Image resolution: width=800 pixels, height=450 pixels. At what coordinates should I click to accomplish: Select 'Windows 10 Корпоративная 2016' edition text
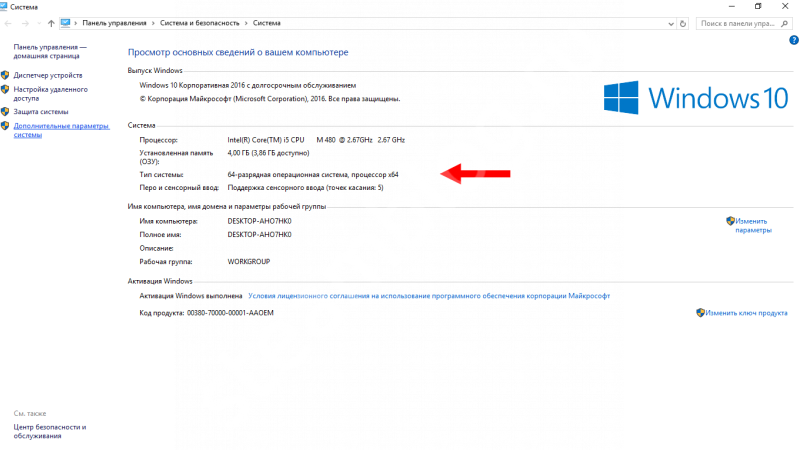point(192,85)
